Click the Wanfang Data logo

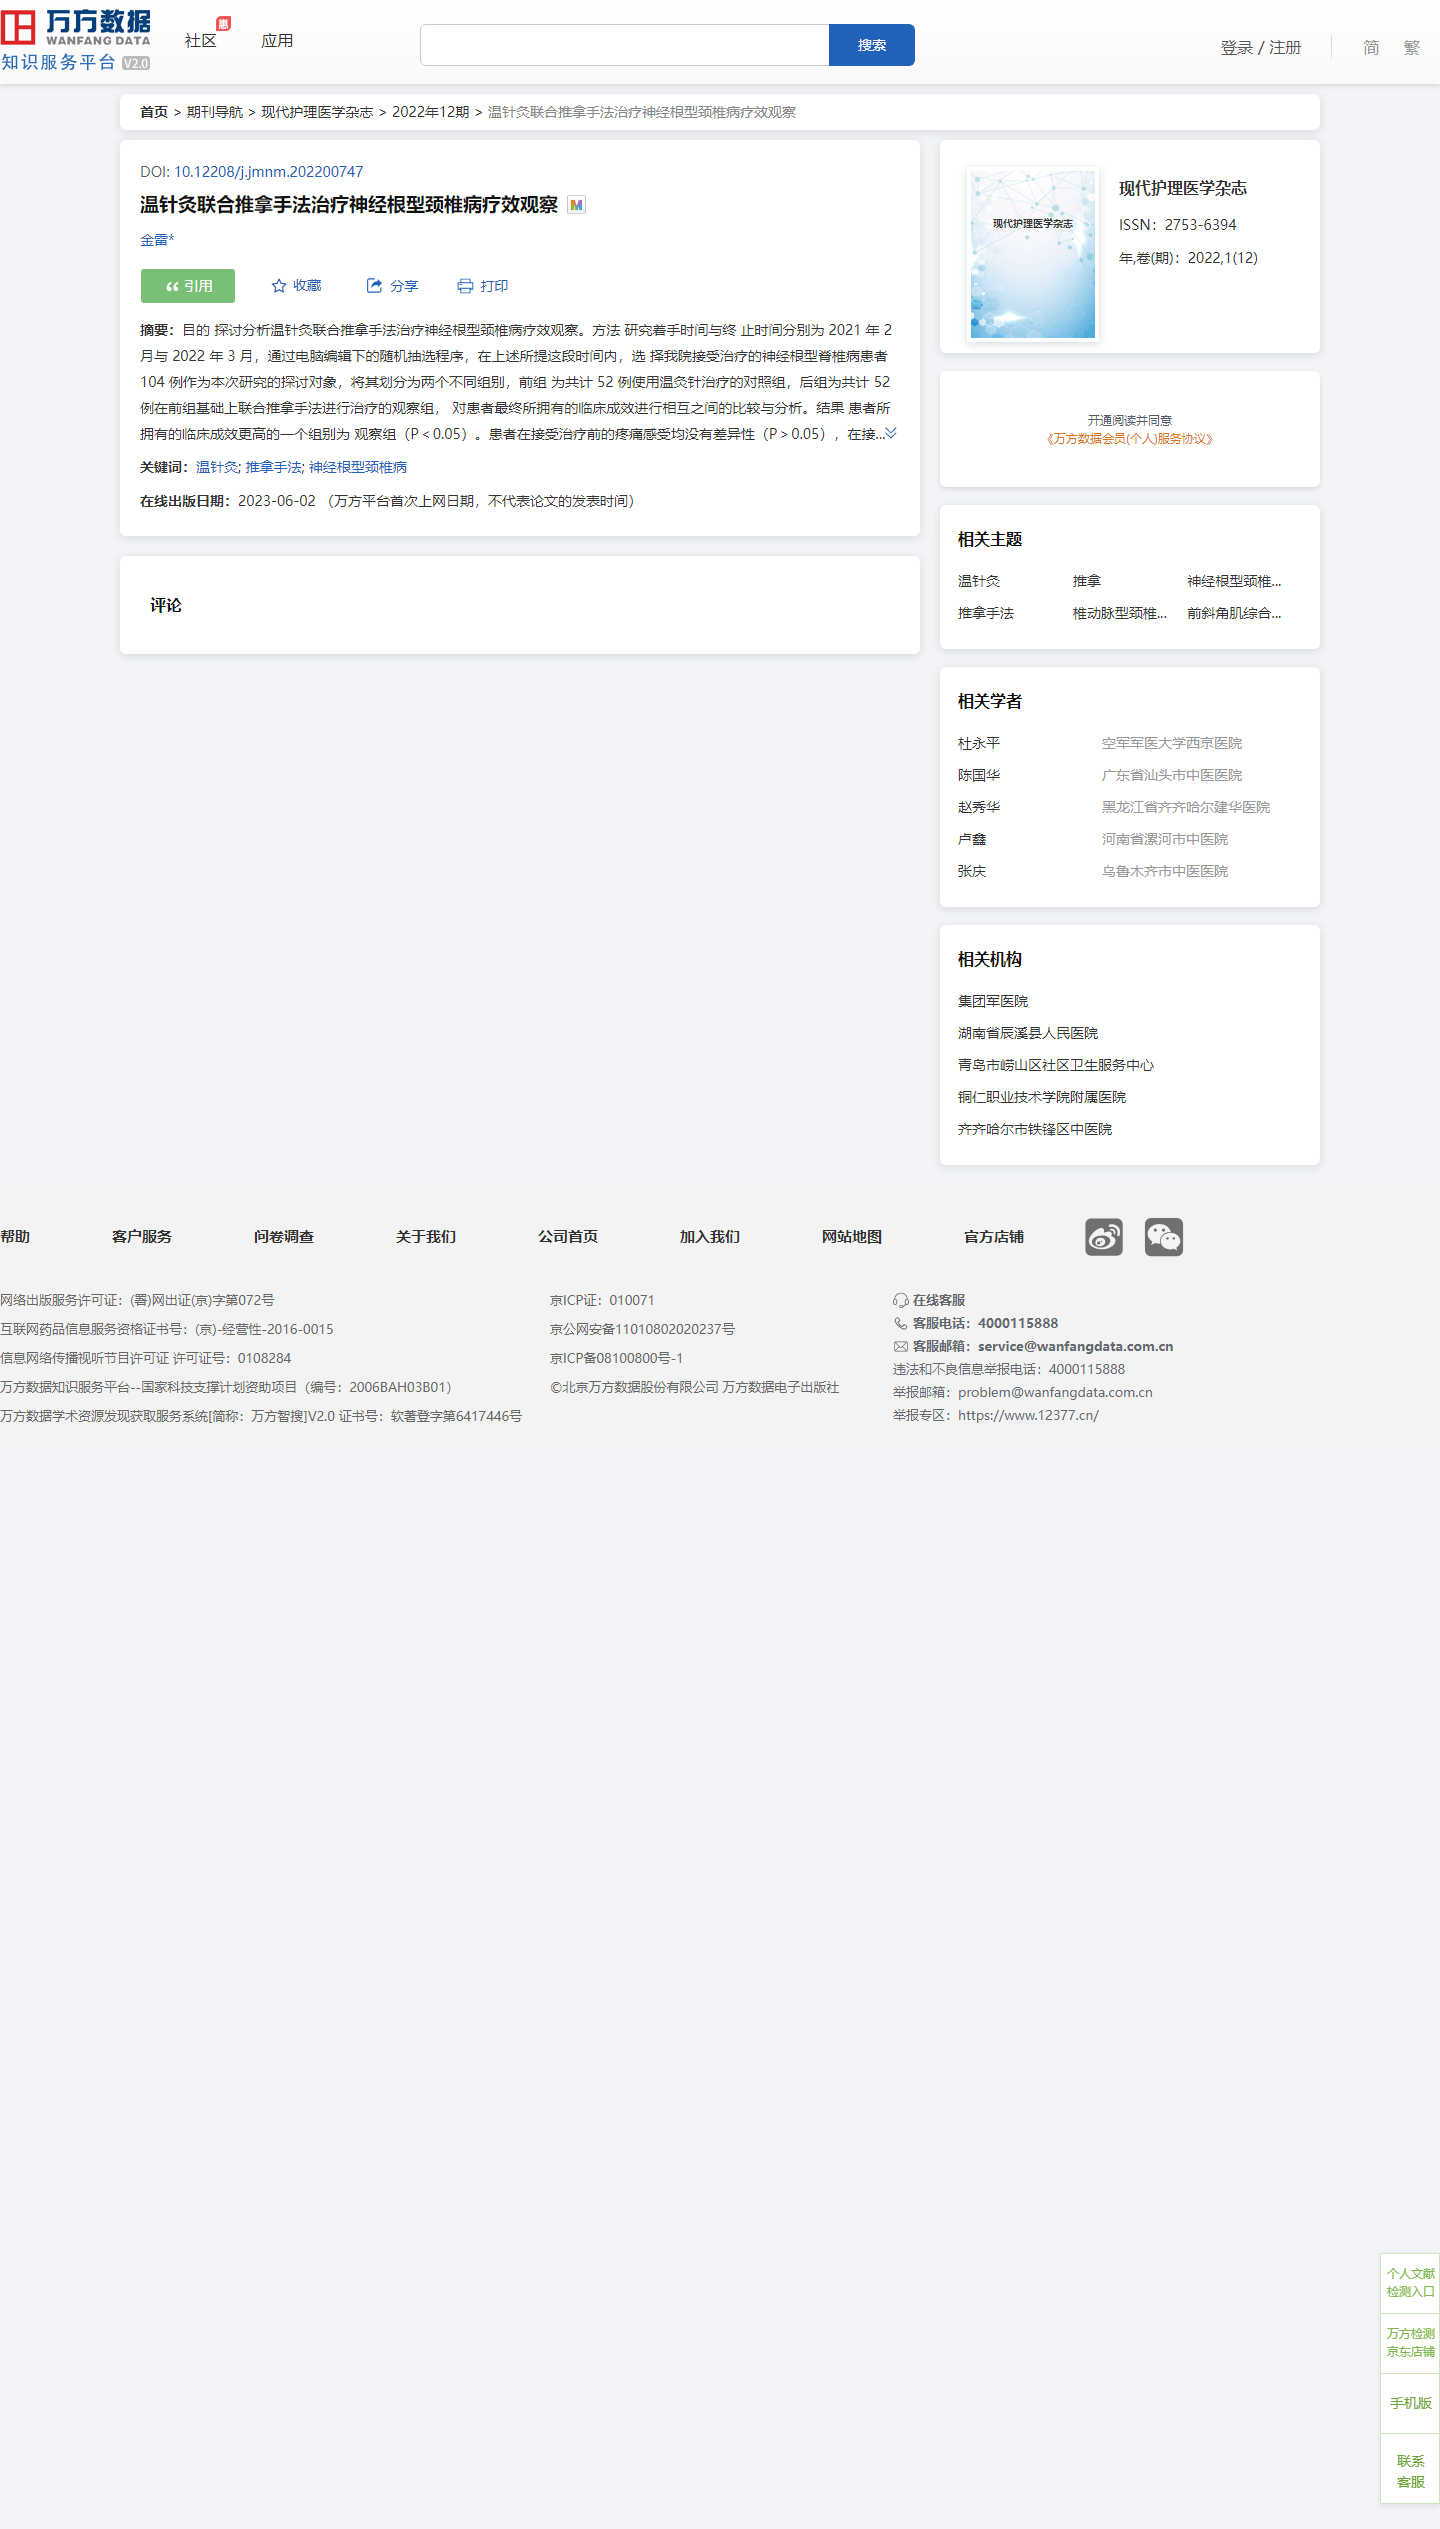click(x=76, y=40)
